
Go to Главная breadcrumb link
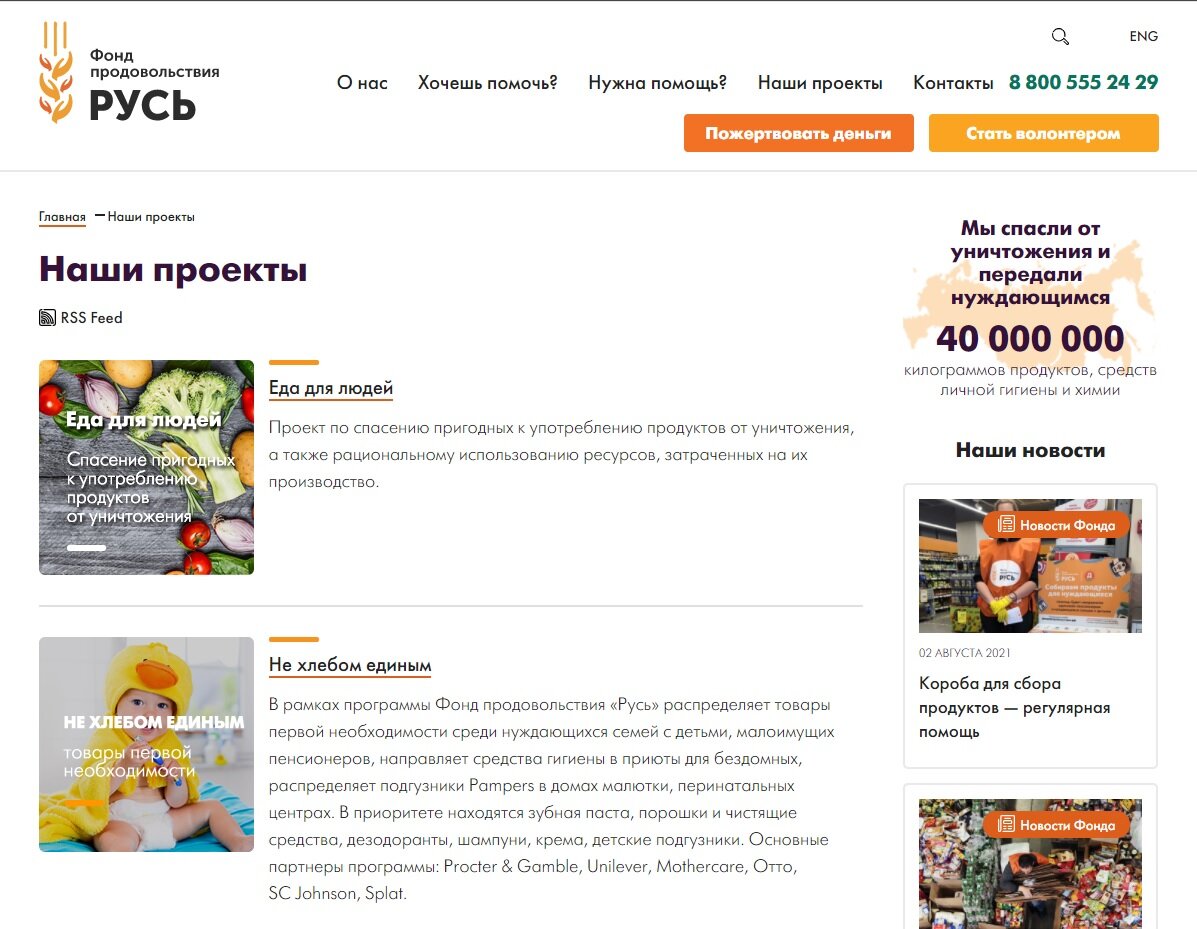(63, 217)
